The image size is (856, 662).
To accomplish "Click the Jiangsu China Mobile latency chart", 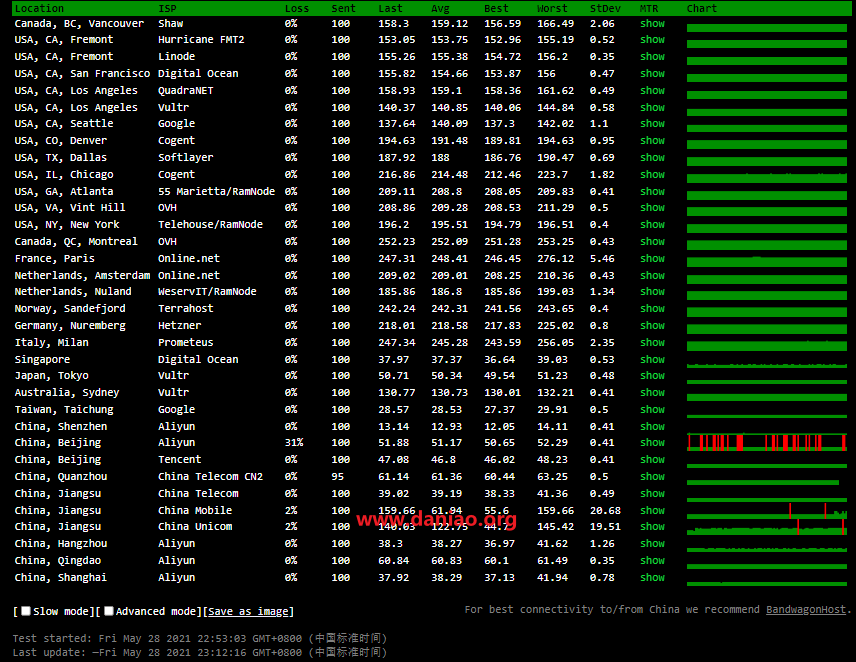I will tap(766, 511).
